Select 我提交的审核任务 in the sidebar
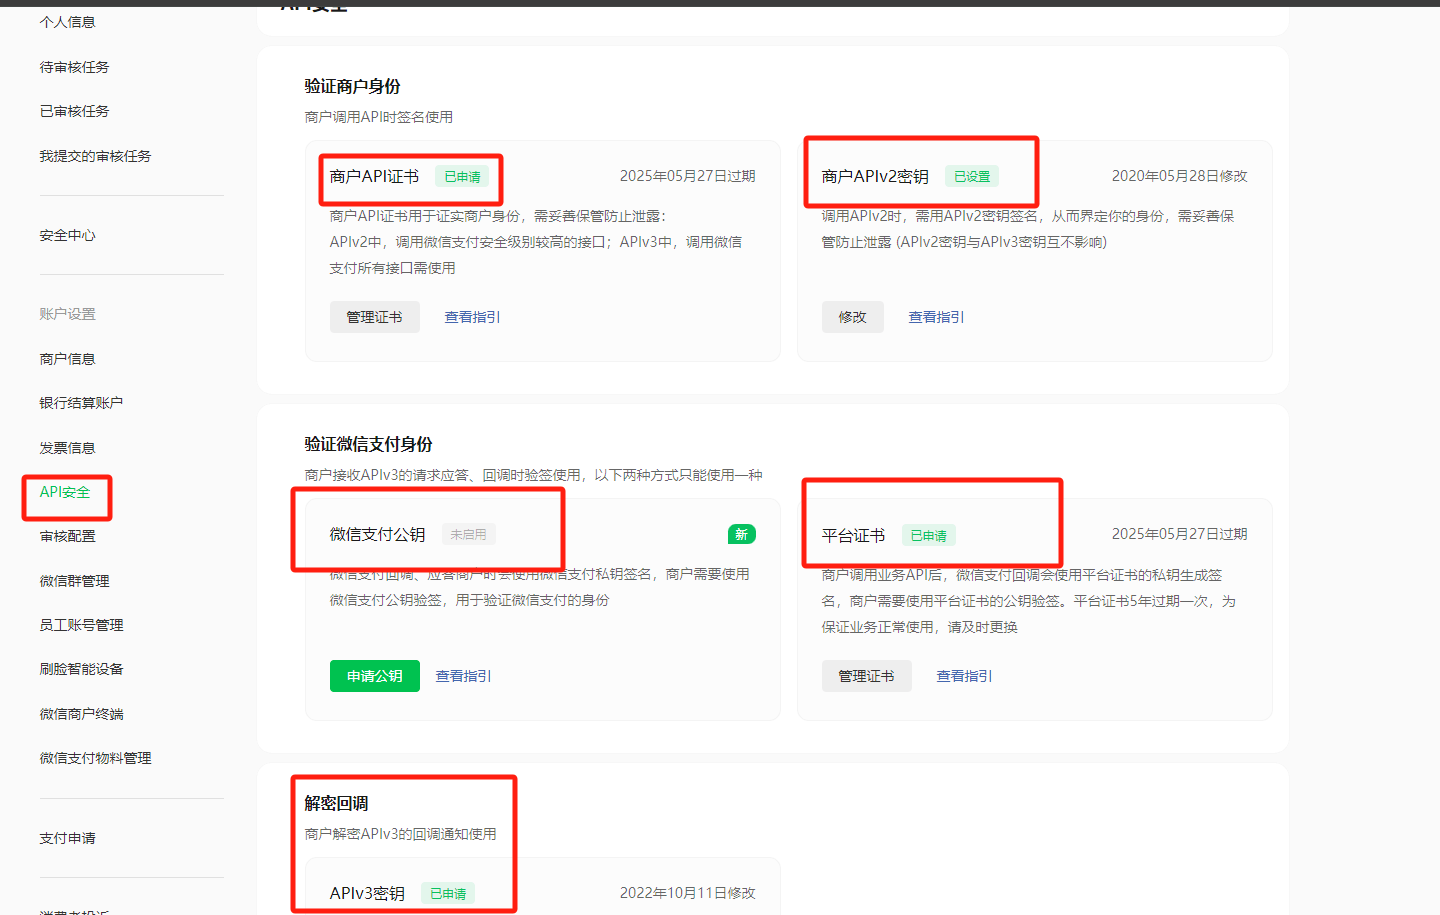The height and width of the screenshot is (915, 1440). click(95, 156)
